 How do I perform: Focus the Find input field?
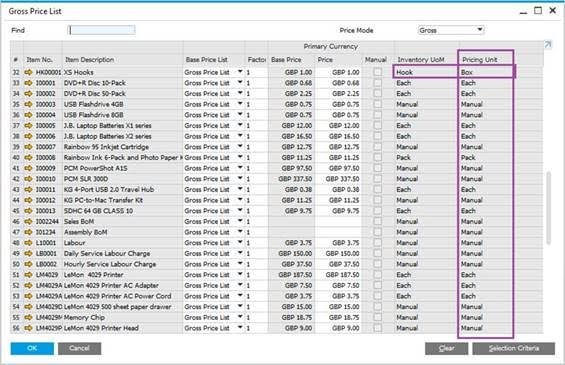[102, 30]
